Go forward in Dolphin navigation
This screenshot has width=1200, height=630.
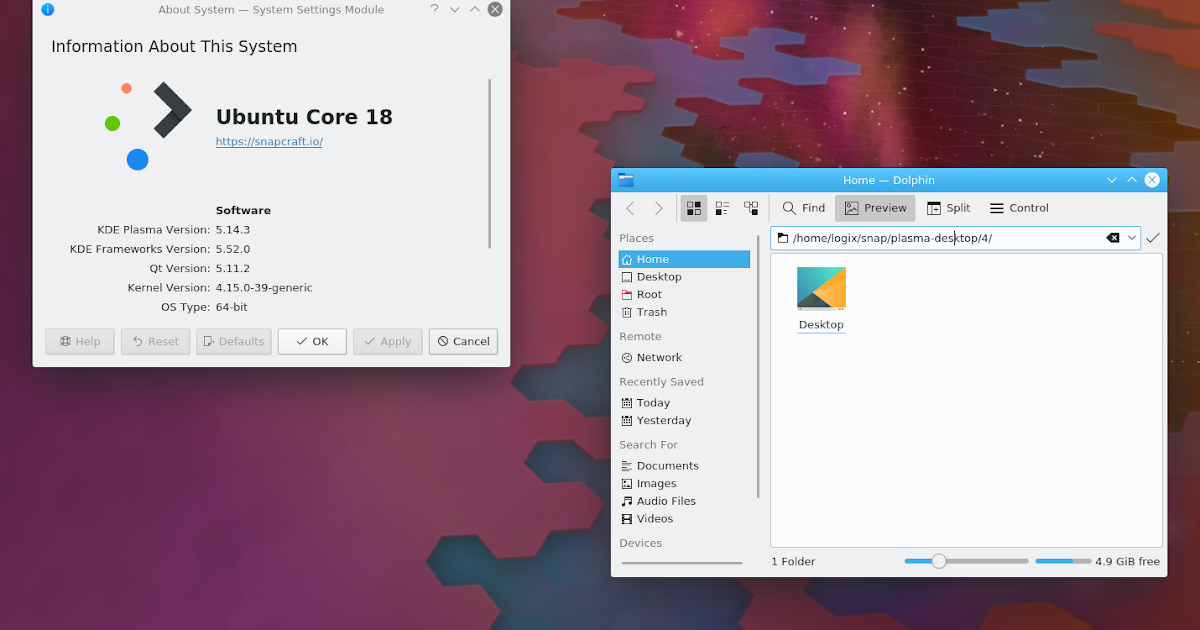658,208
